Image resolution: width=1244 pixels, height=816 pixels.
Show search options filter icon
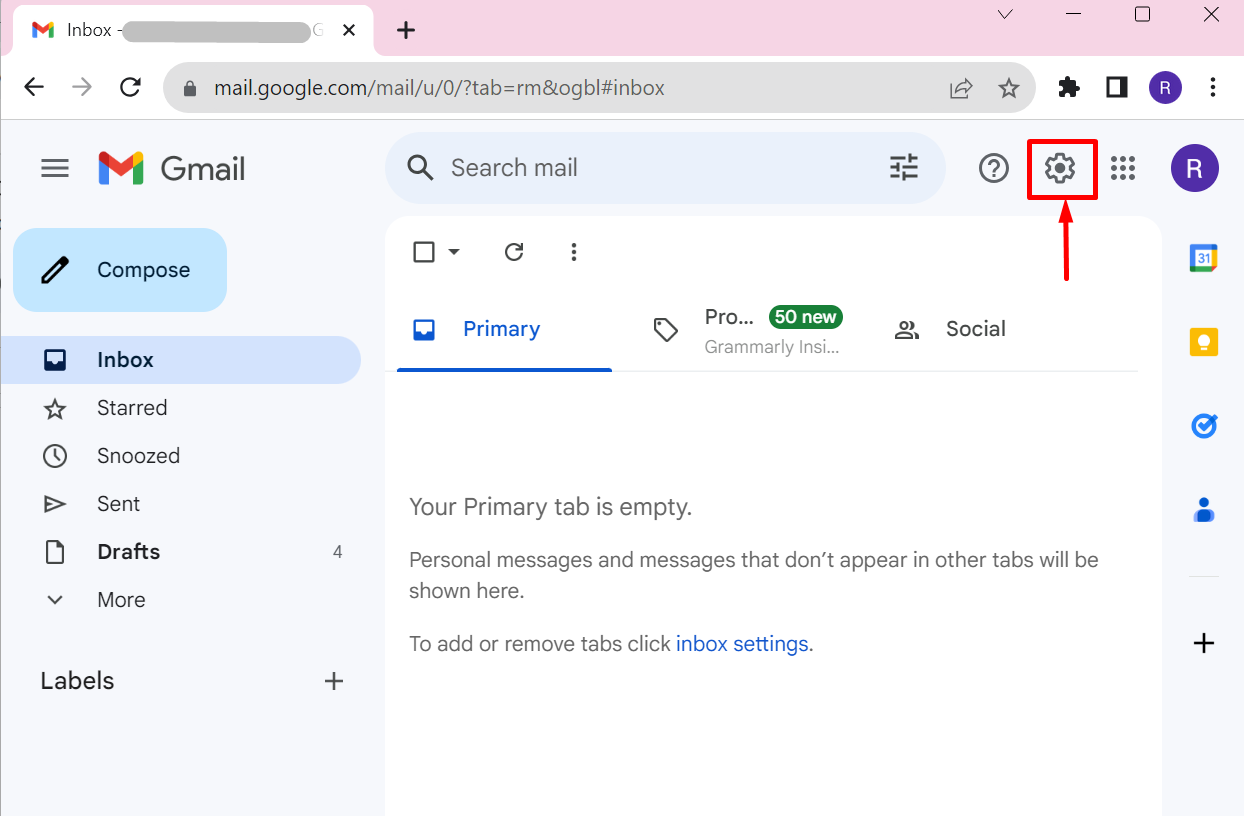pos(903,168)
